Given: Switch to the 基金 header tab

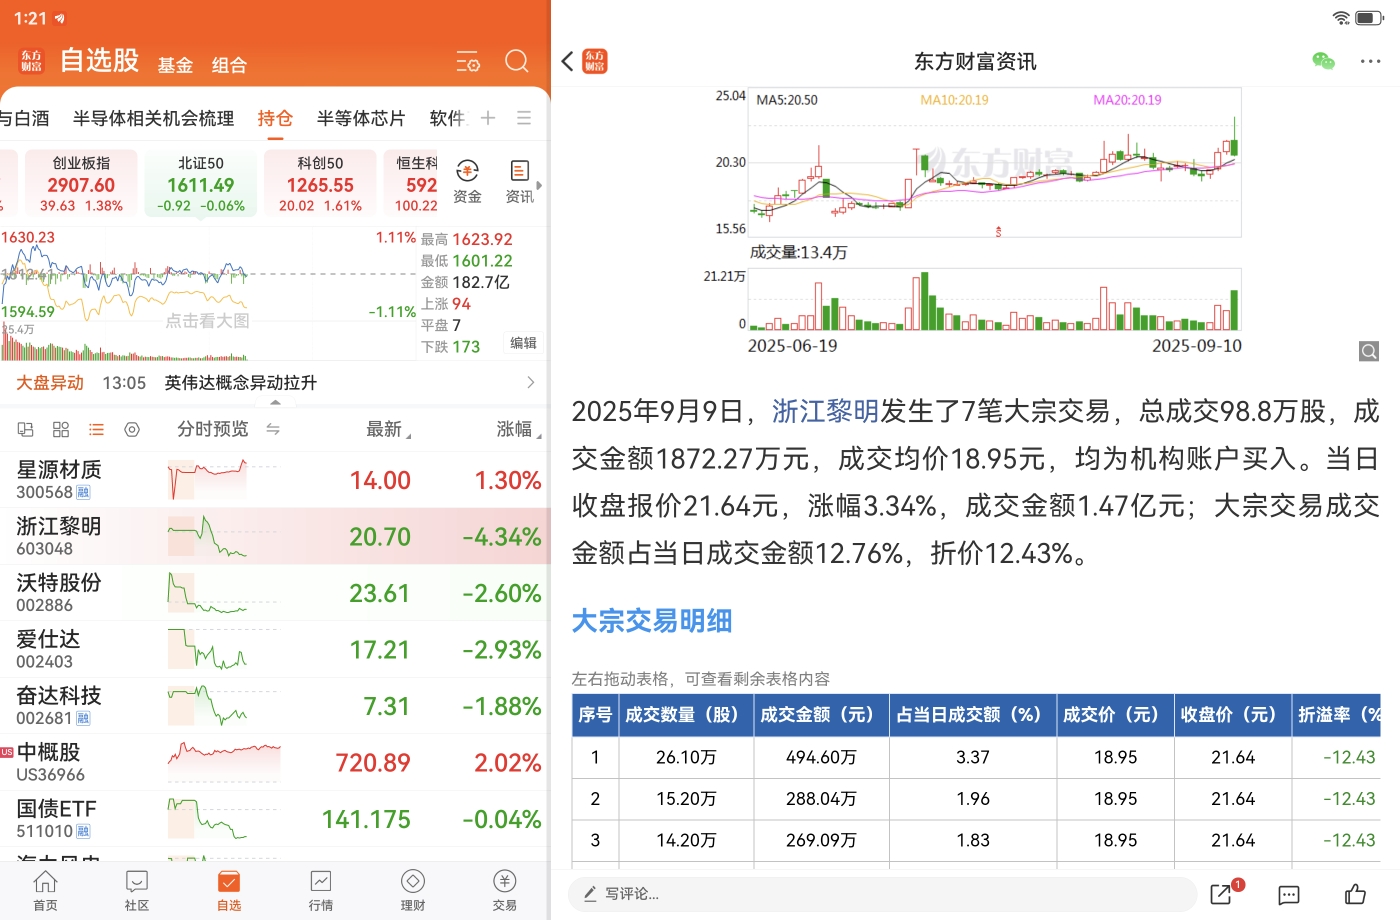Looking at the screenshot, I should coord(175,65).
